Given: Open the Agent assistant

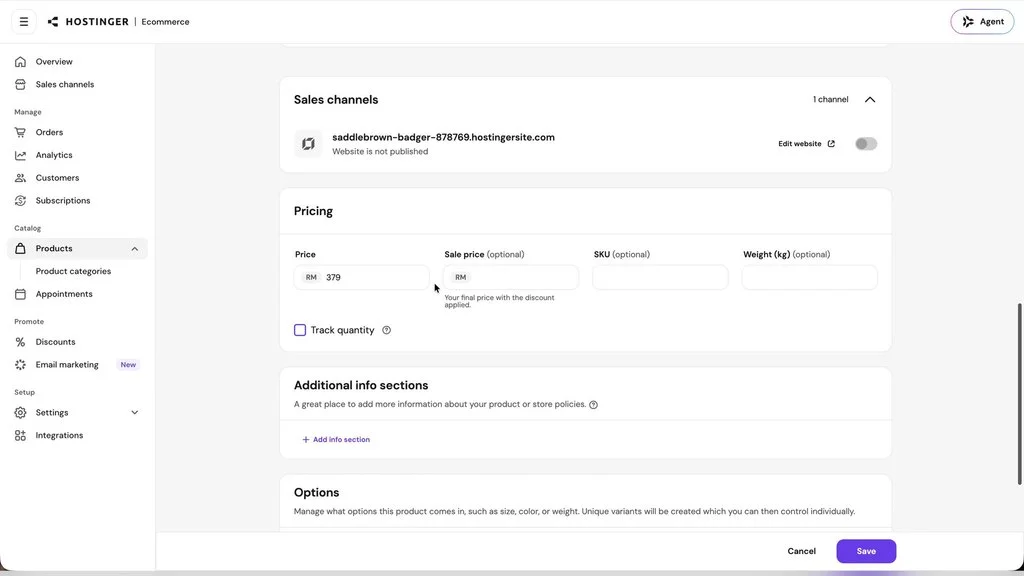Looking at the screenshot, I should (x=982, y=22).
